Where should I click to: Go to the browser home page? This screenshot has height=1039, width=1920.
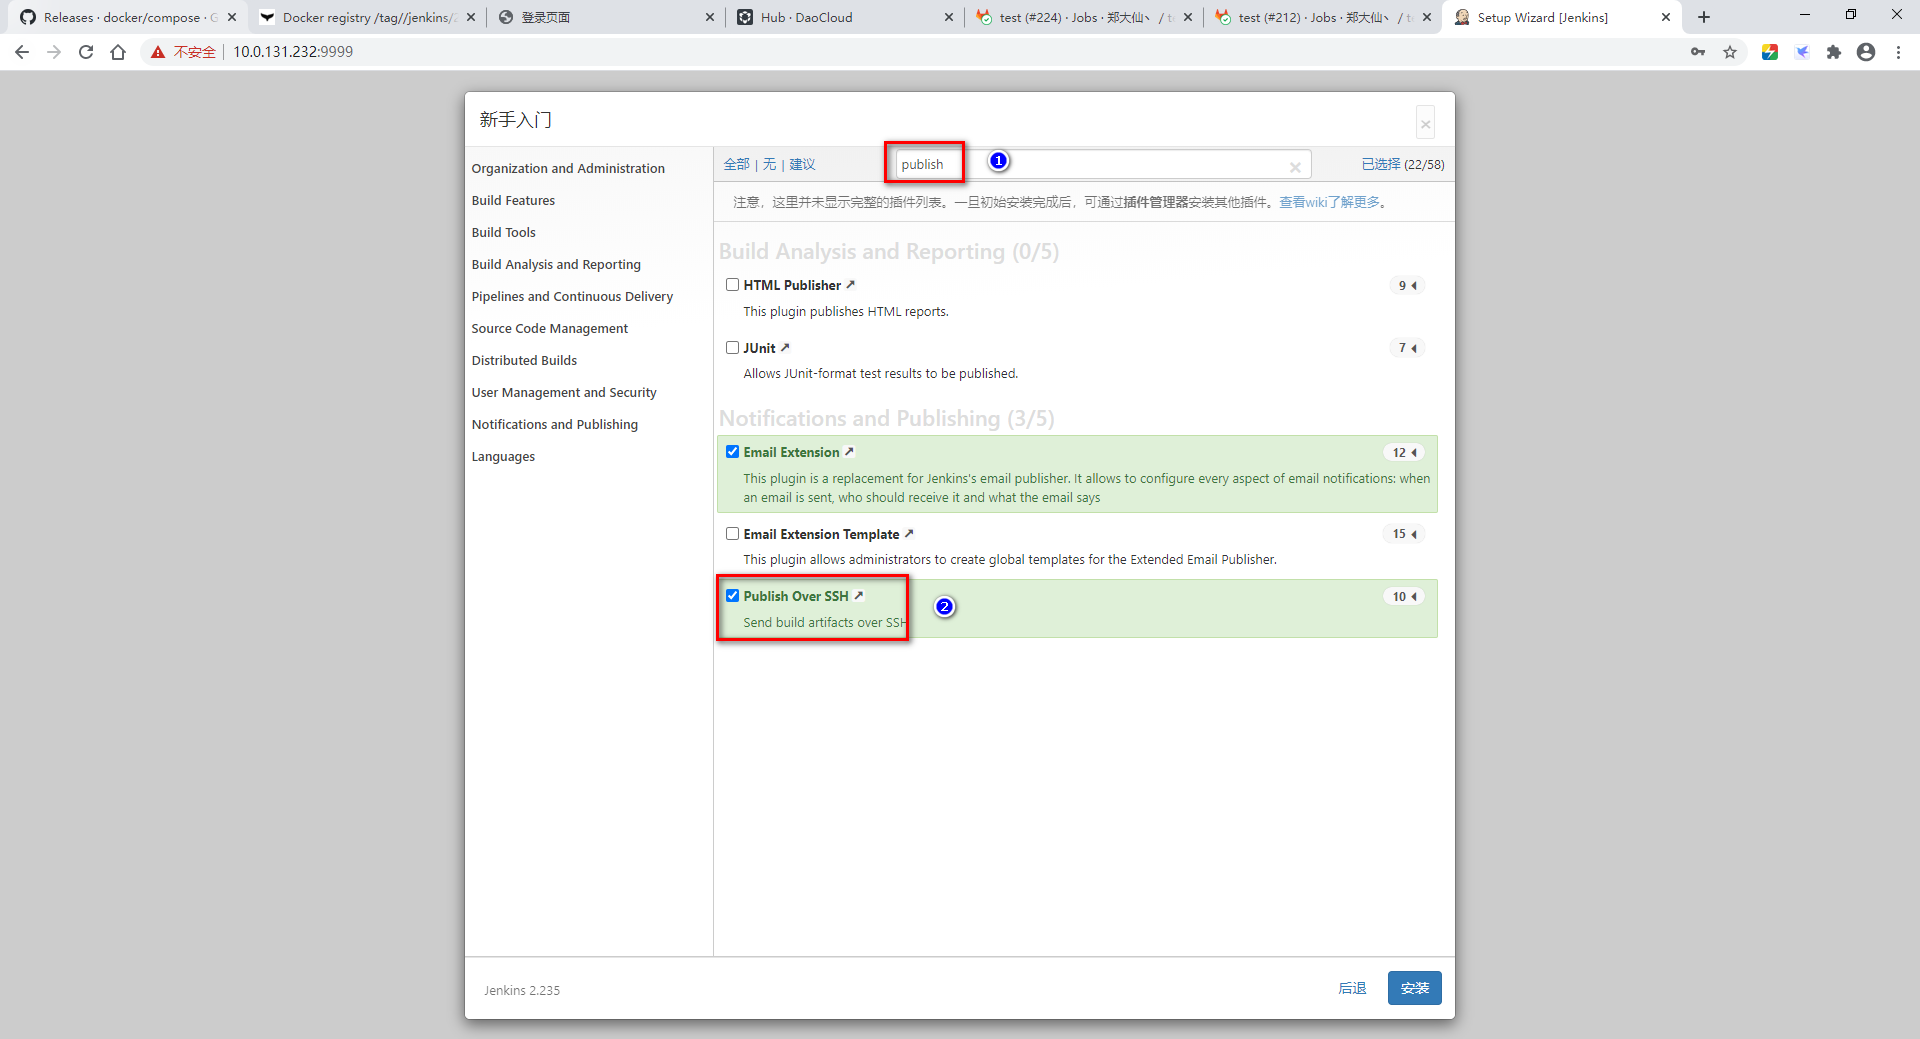tap(118, 52)
